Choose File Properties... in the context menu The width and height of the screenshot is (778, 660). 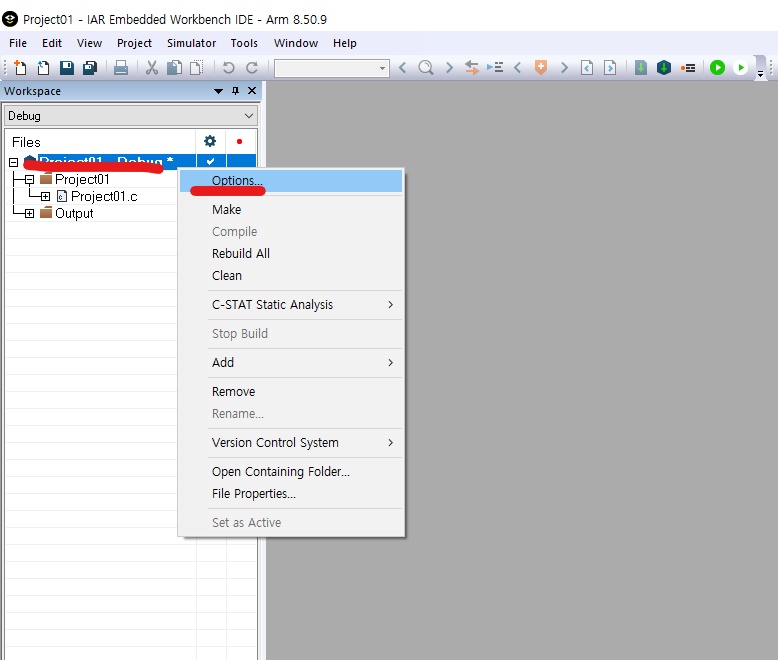tap(291, 494)
